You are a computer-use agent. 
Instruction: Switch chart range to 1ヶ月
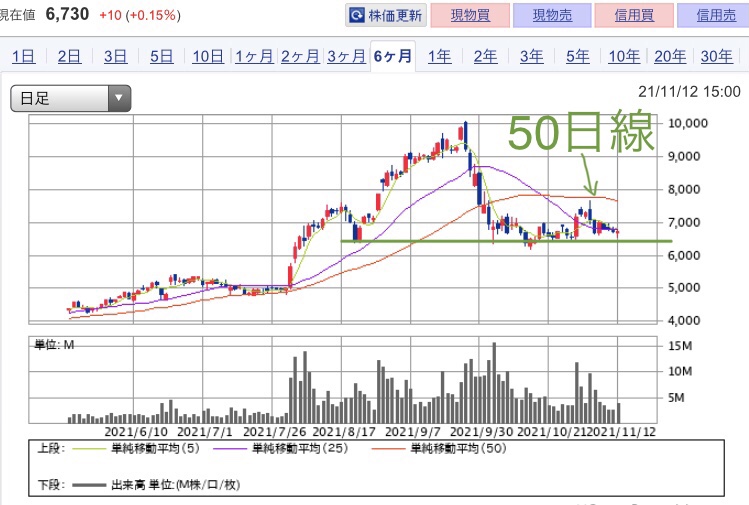254,56
